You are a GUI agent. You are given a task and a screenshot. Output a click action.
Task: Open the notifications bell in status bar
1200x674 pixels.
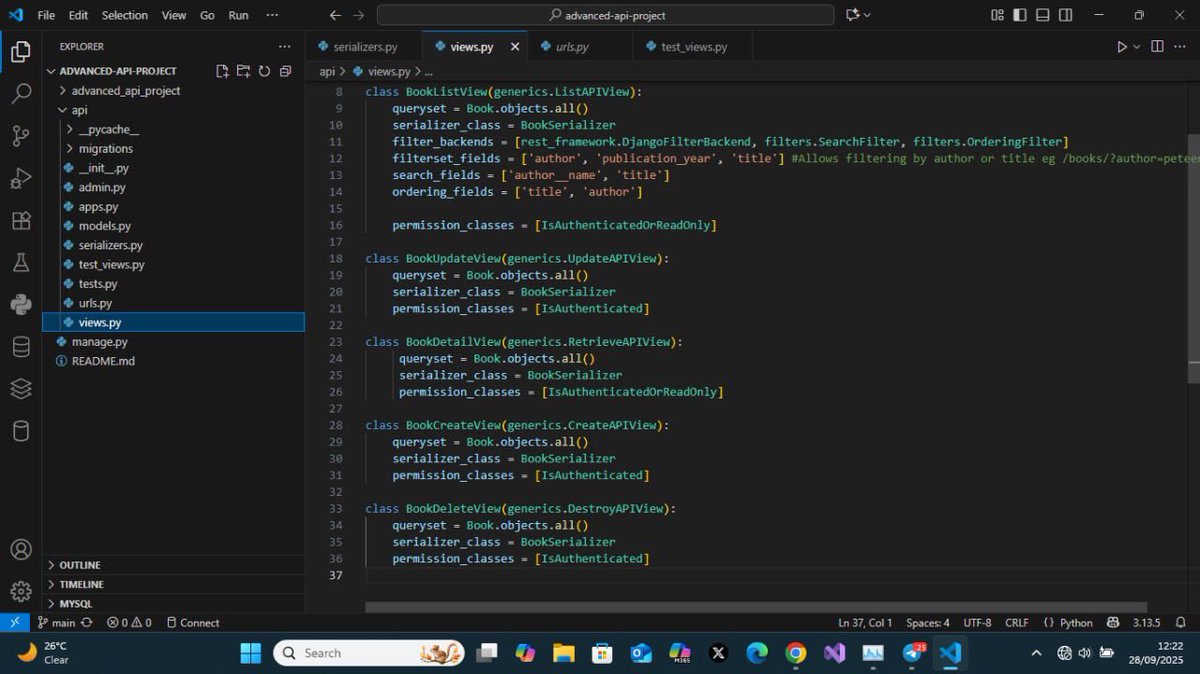point(1180,622)
